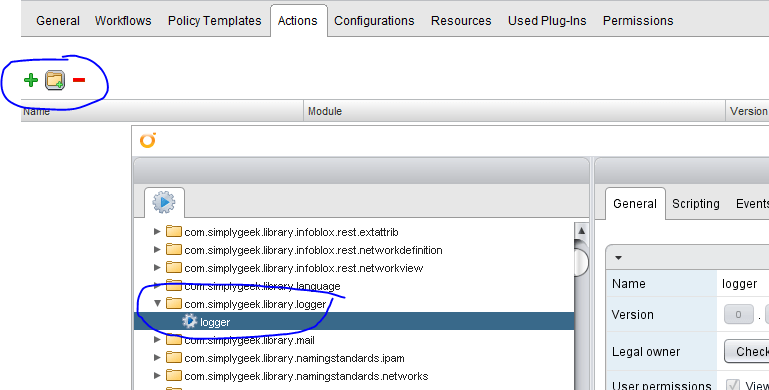Select the actions gear view tab icon

pos(164,202)
